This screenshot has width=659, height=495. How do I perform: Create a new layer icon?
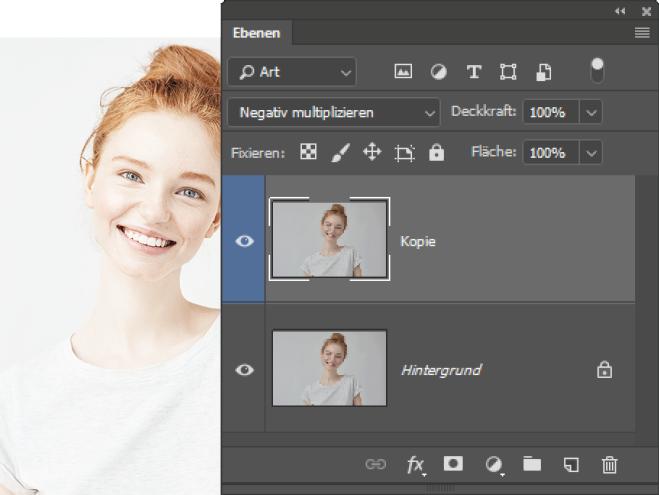pos(571,465)
